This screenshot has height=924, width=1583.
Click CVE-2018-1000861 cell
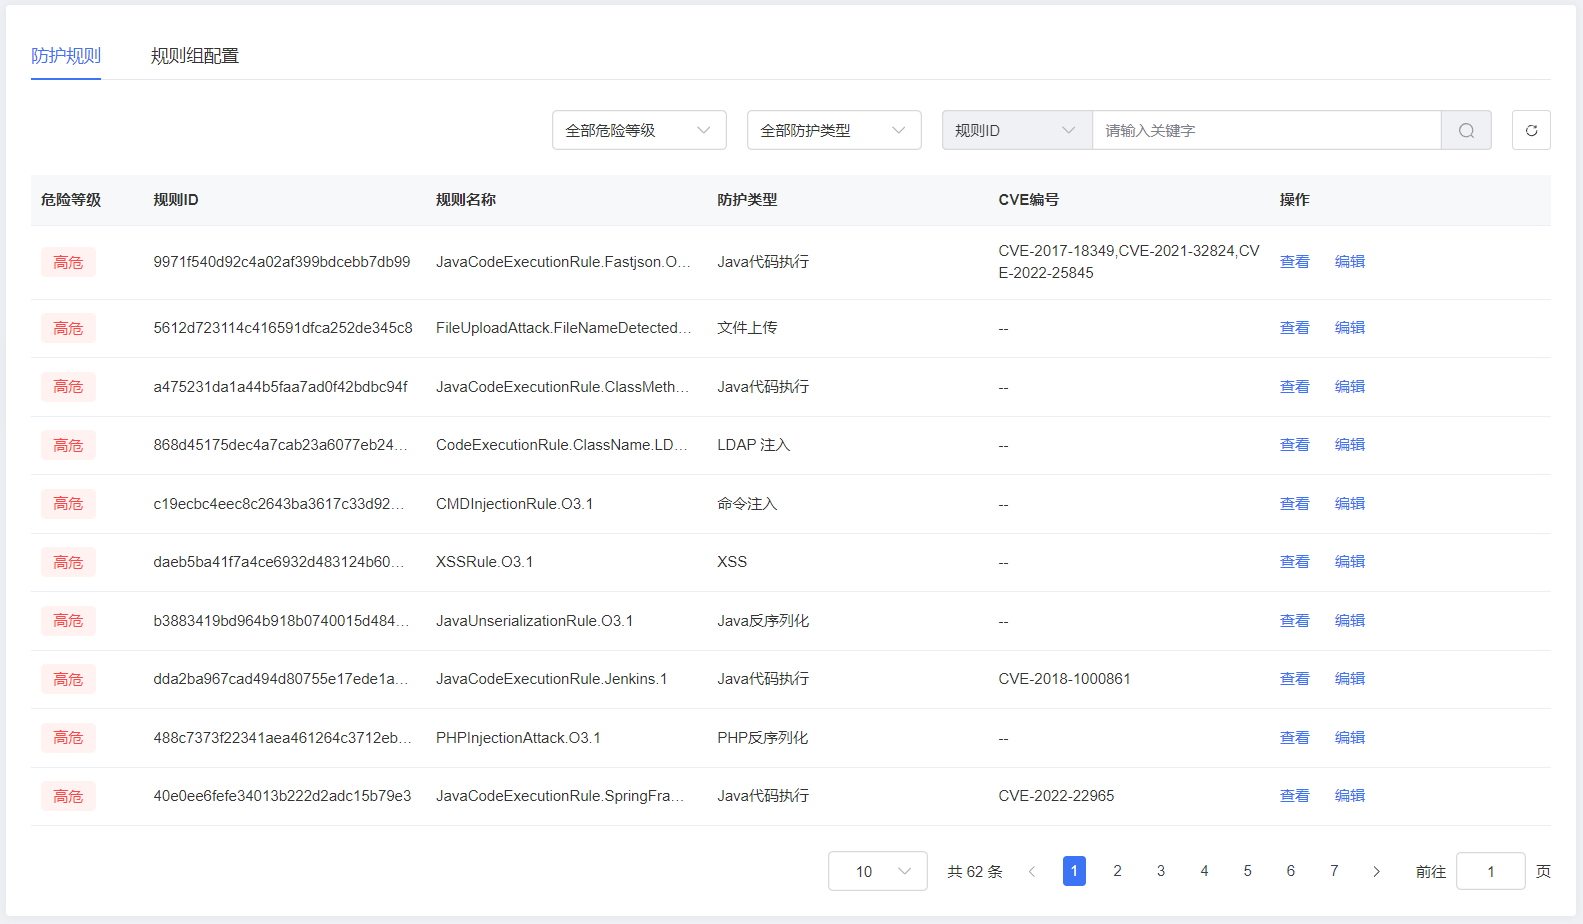1064,679
